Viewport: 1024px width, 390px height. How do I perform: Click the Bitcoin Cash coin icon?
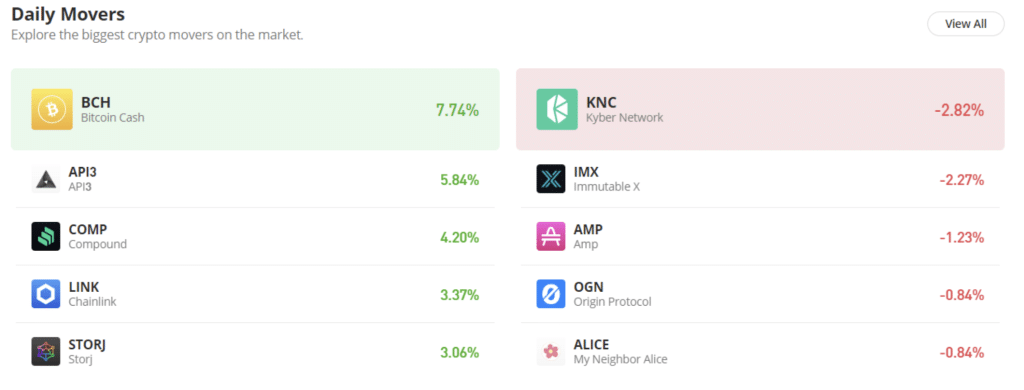coord(52,109)
